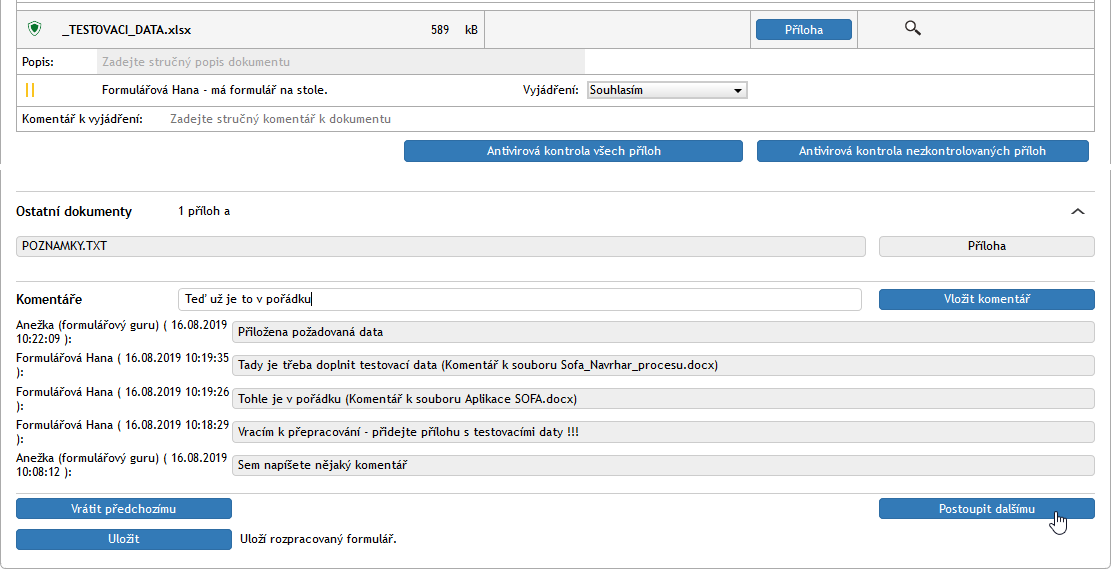
Task: Select the POZNAMKY.TXT file entry
Action: 440,246
